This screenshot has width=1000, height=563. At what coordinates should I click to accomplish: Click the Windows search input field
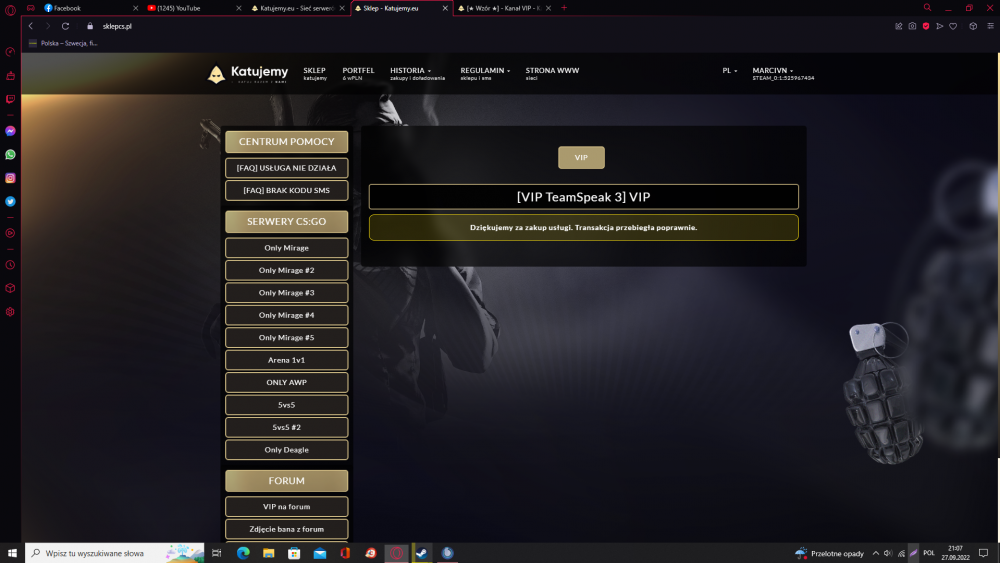(x=115, y=553)
